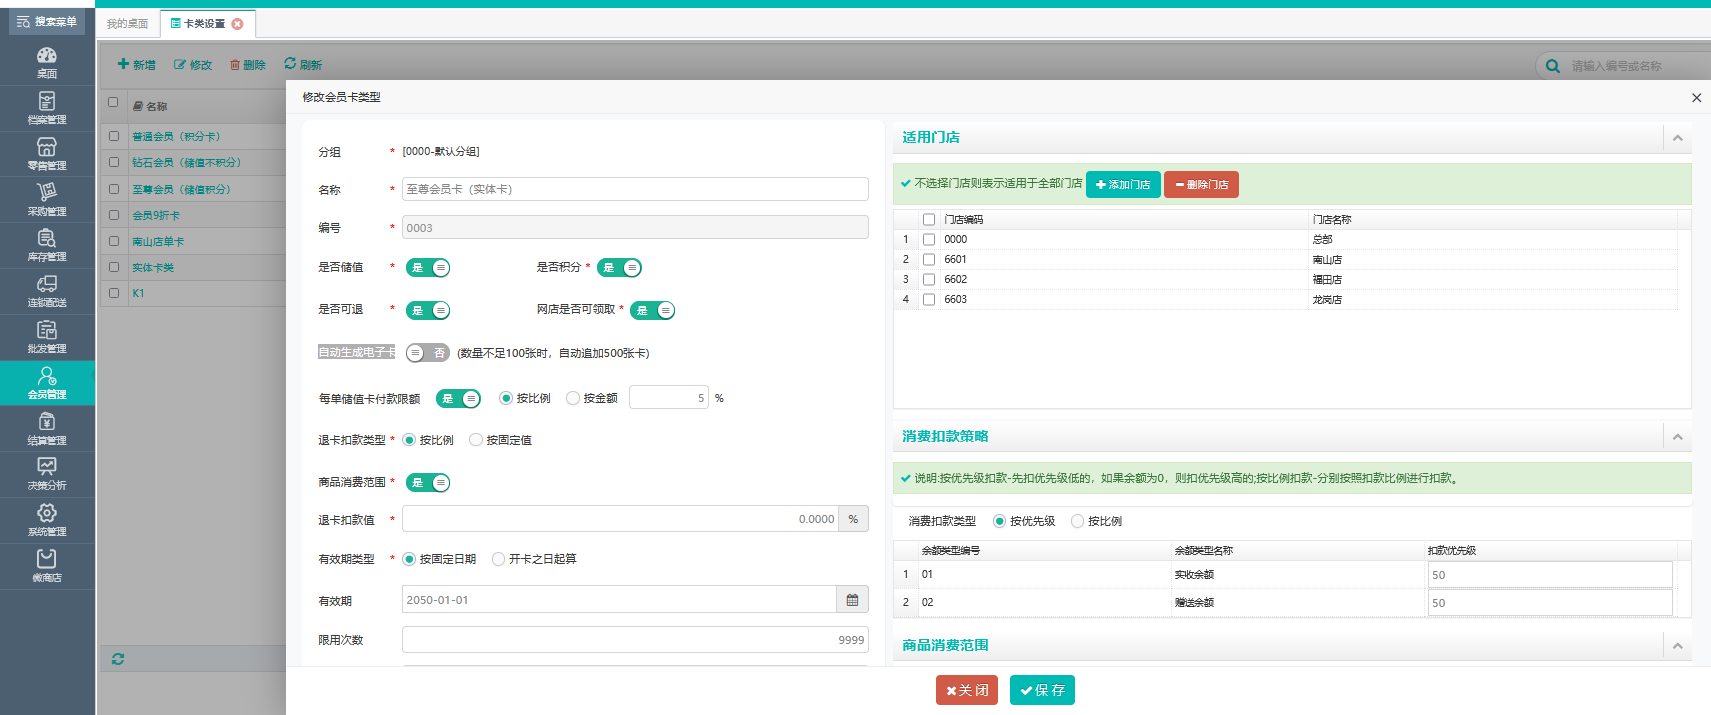Collapse the 适用门店 panel
This screenshot has height=715, width=1711.
pos(1677,138)
